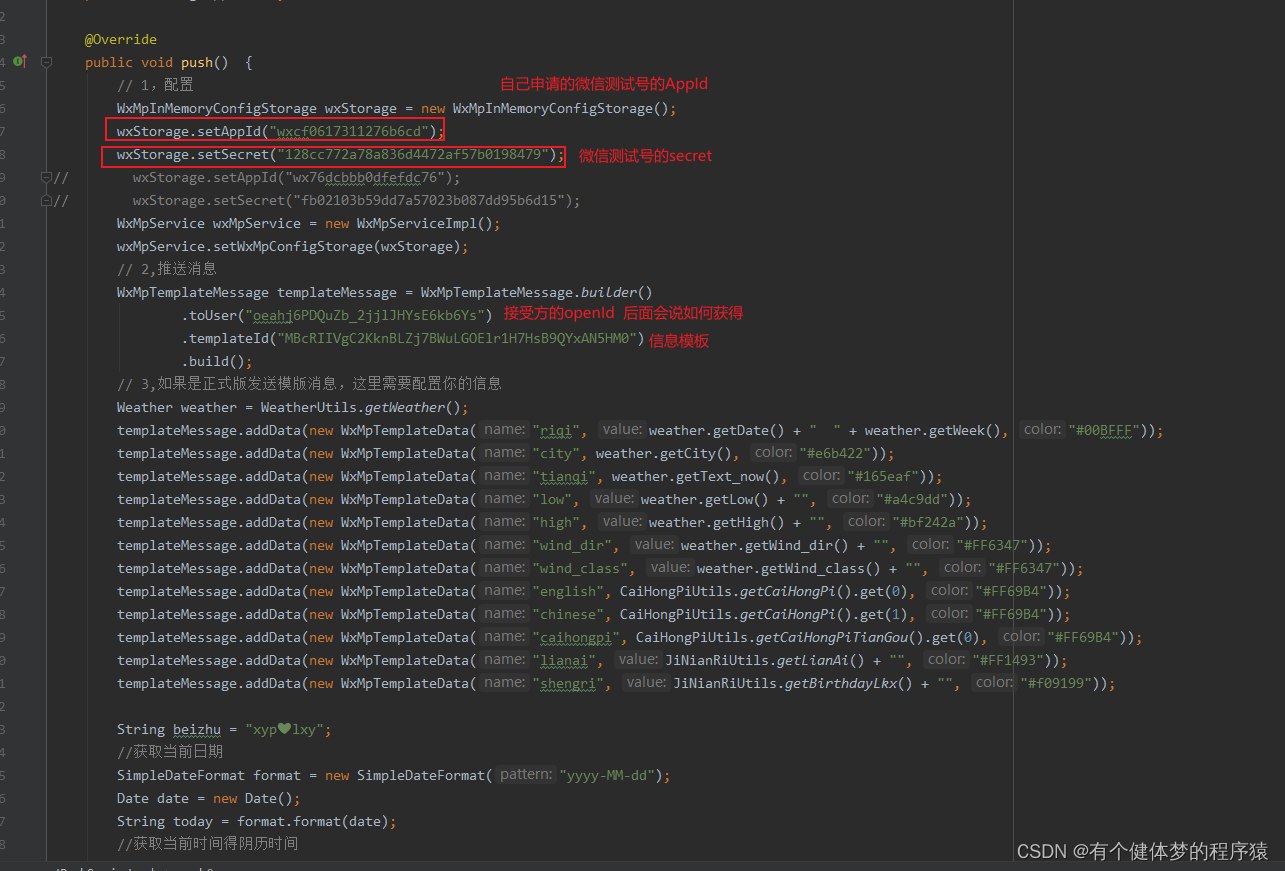The width and height of the screenshot is (1285, 871).
Task: Click the "caihongpi" name string
Action: pos(577,637)
